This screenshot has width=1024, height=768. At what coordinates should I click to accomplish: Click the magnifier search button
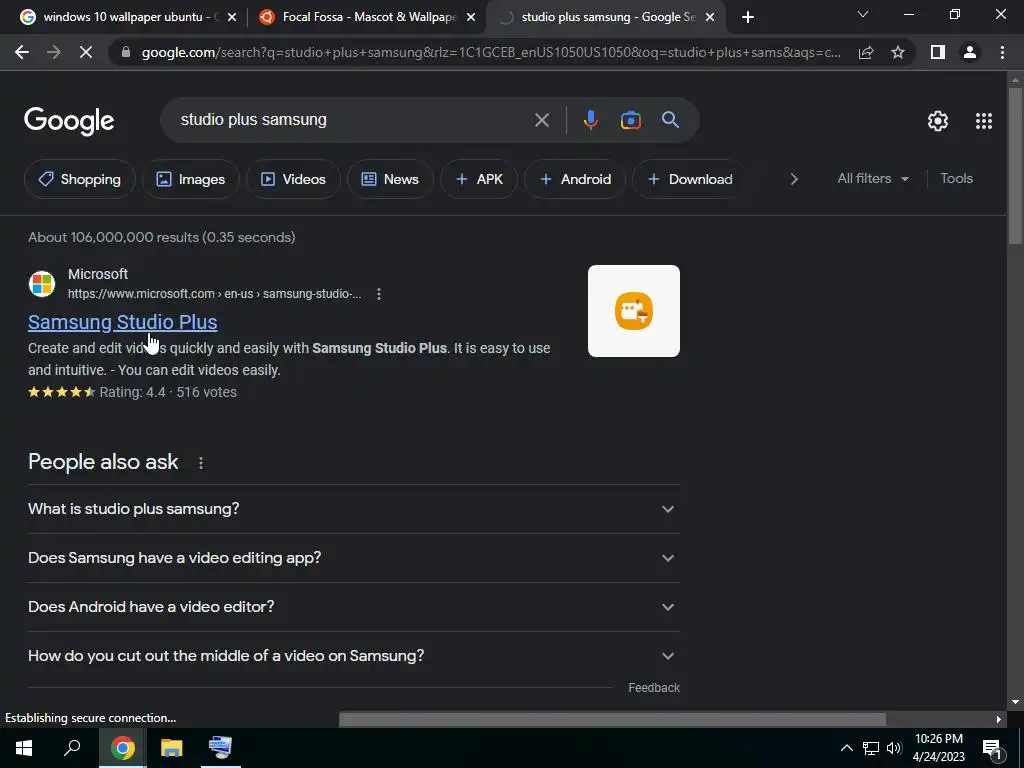(x=670, y=120)
